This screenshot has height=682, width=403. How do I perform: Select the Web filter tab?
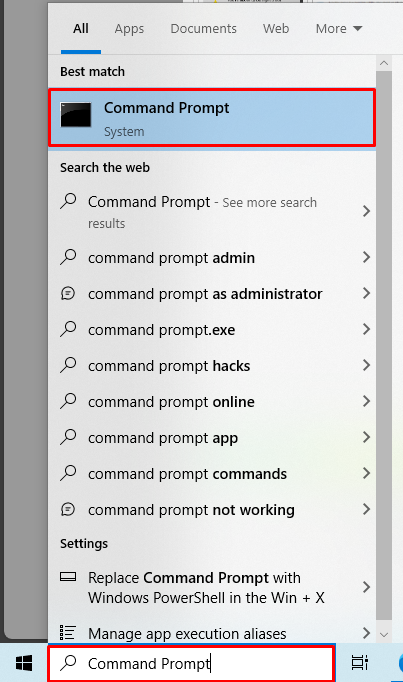276,29
